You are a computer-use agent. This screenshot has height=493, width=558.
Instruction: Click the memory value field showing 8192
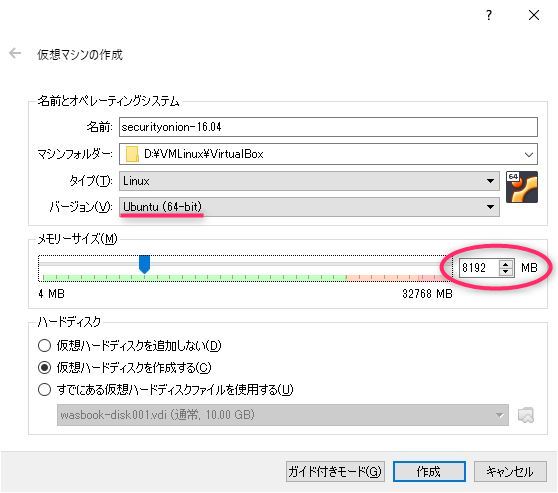click(x=479, y=268)
